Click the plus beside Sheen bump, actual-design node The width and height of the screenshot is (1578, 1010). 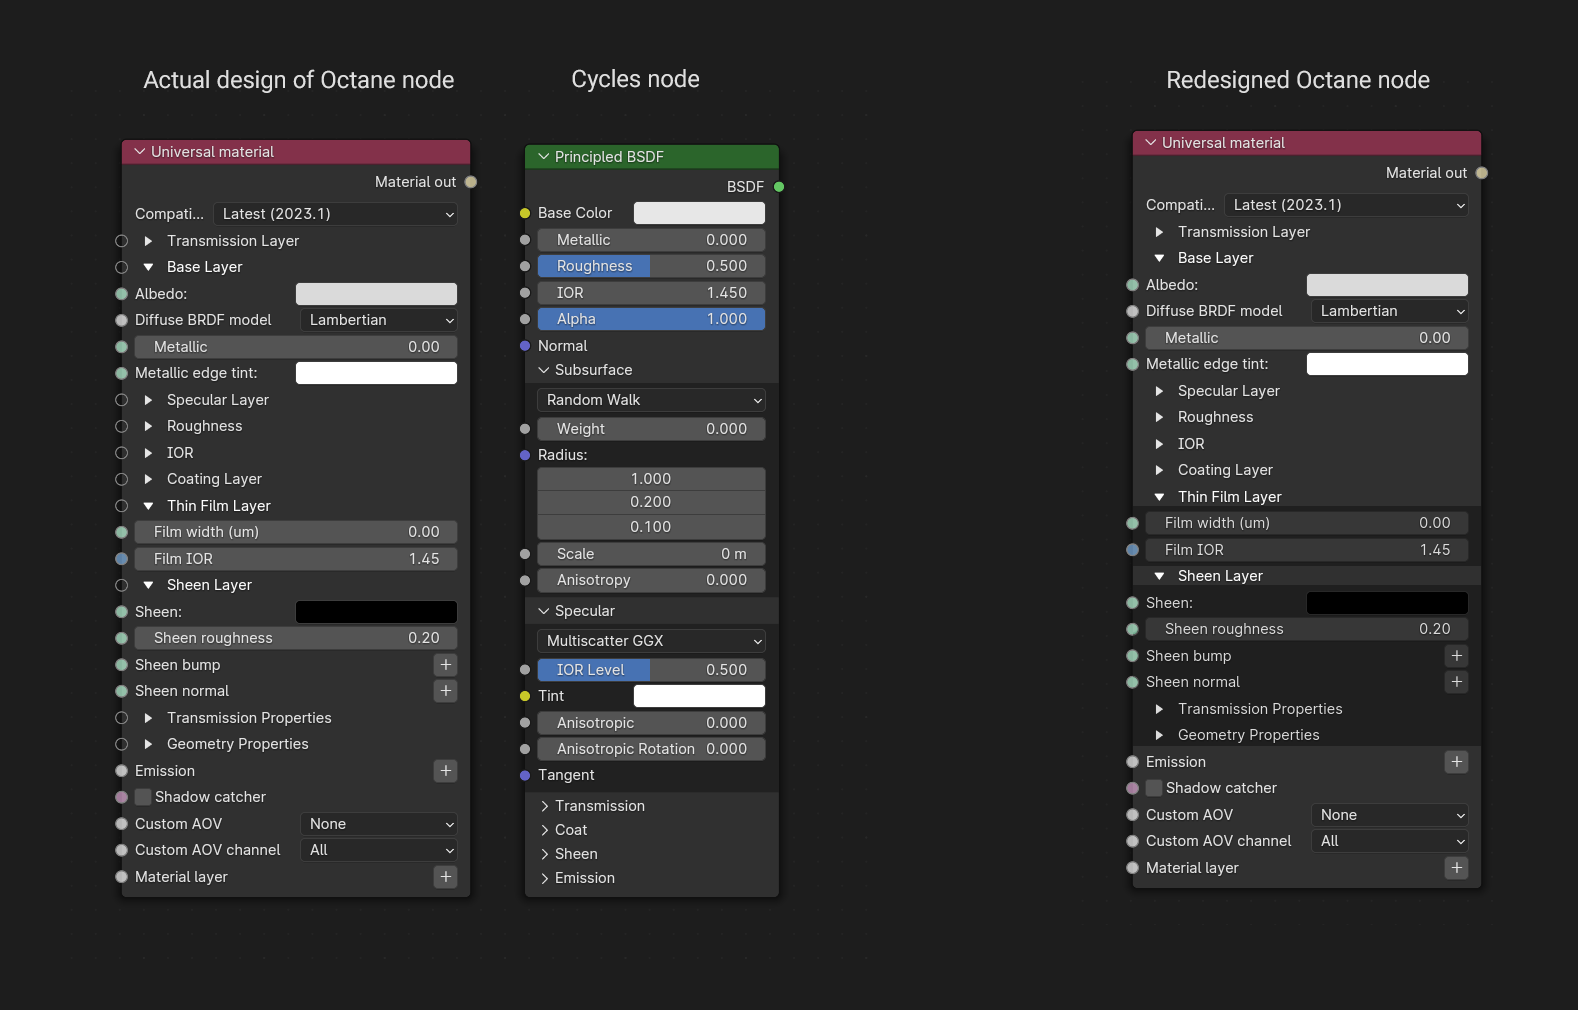(x=446, y=665)
